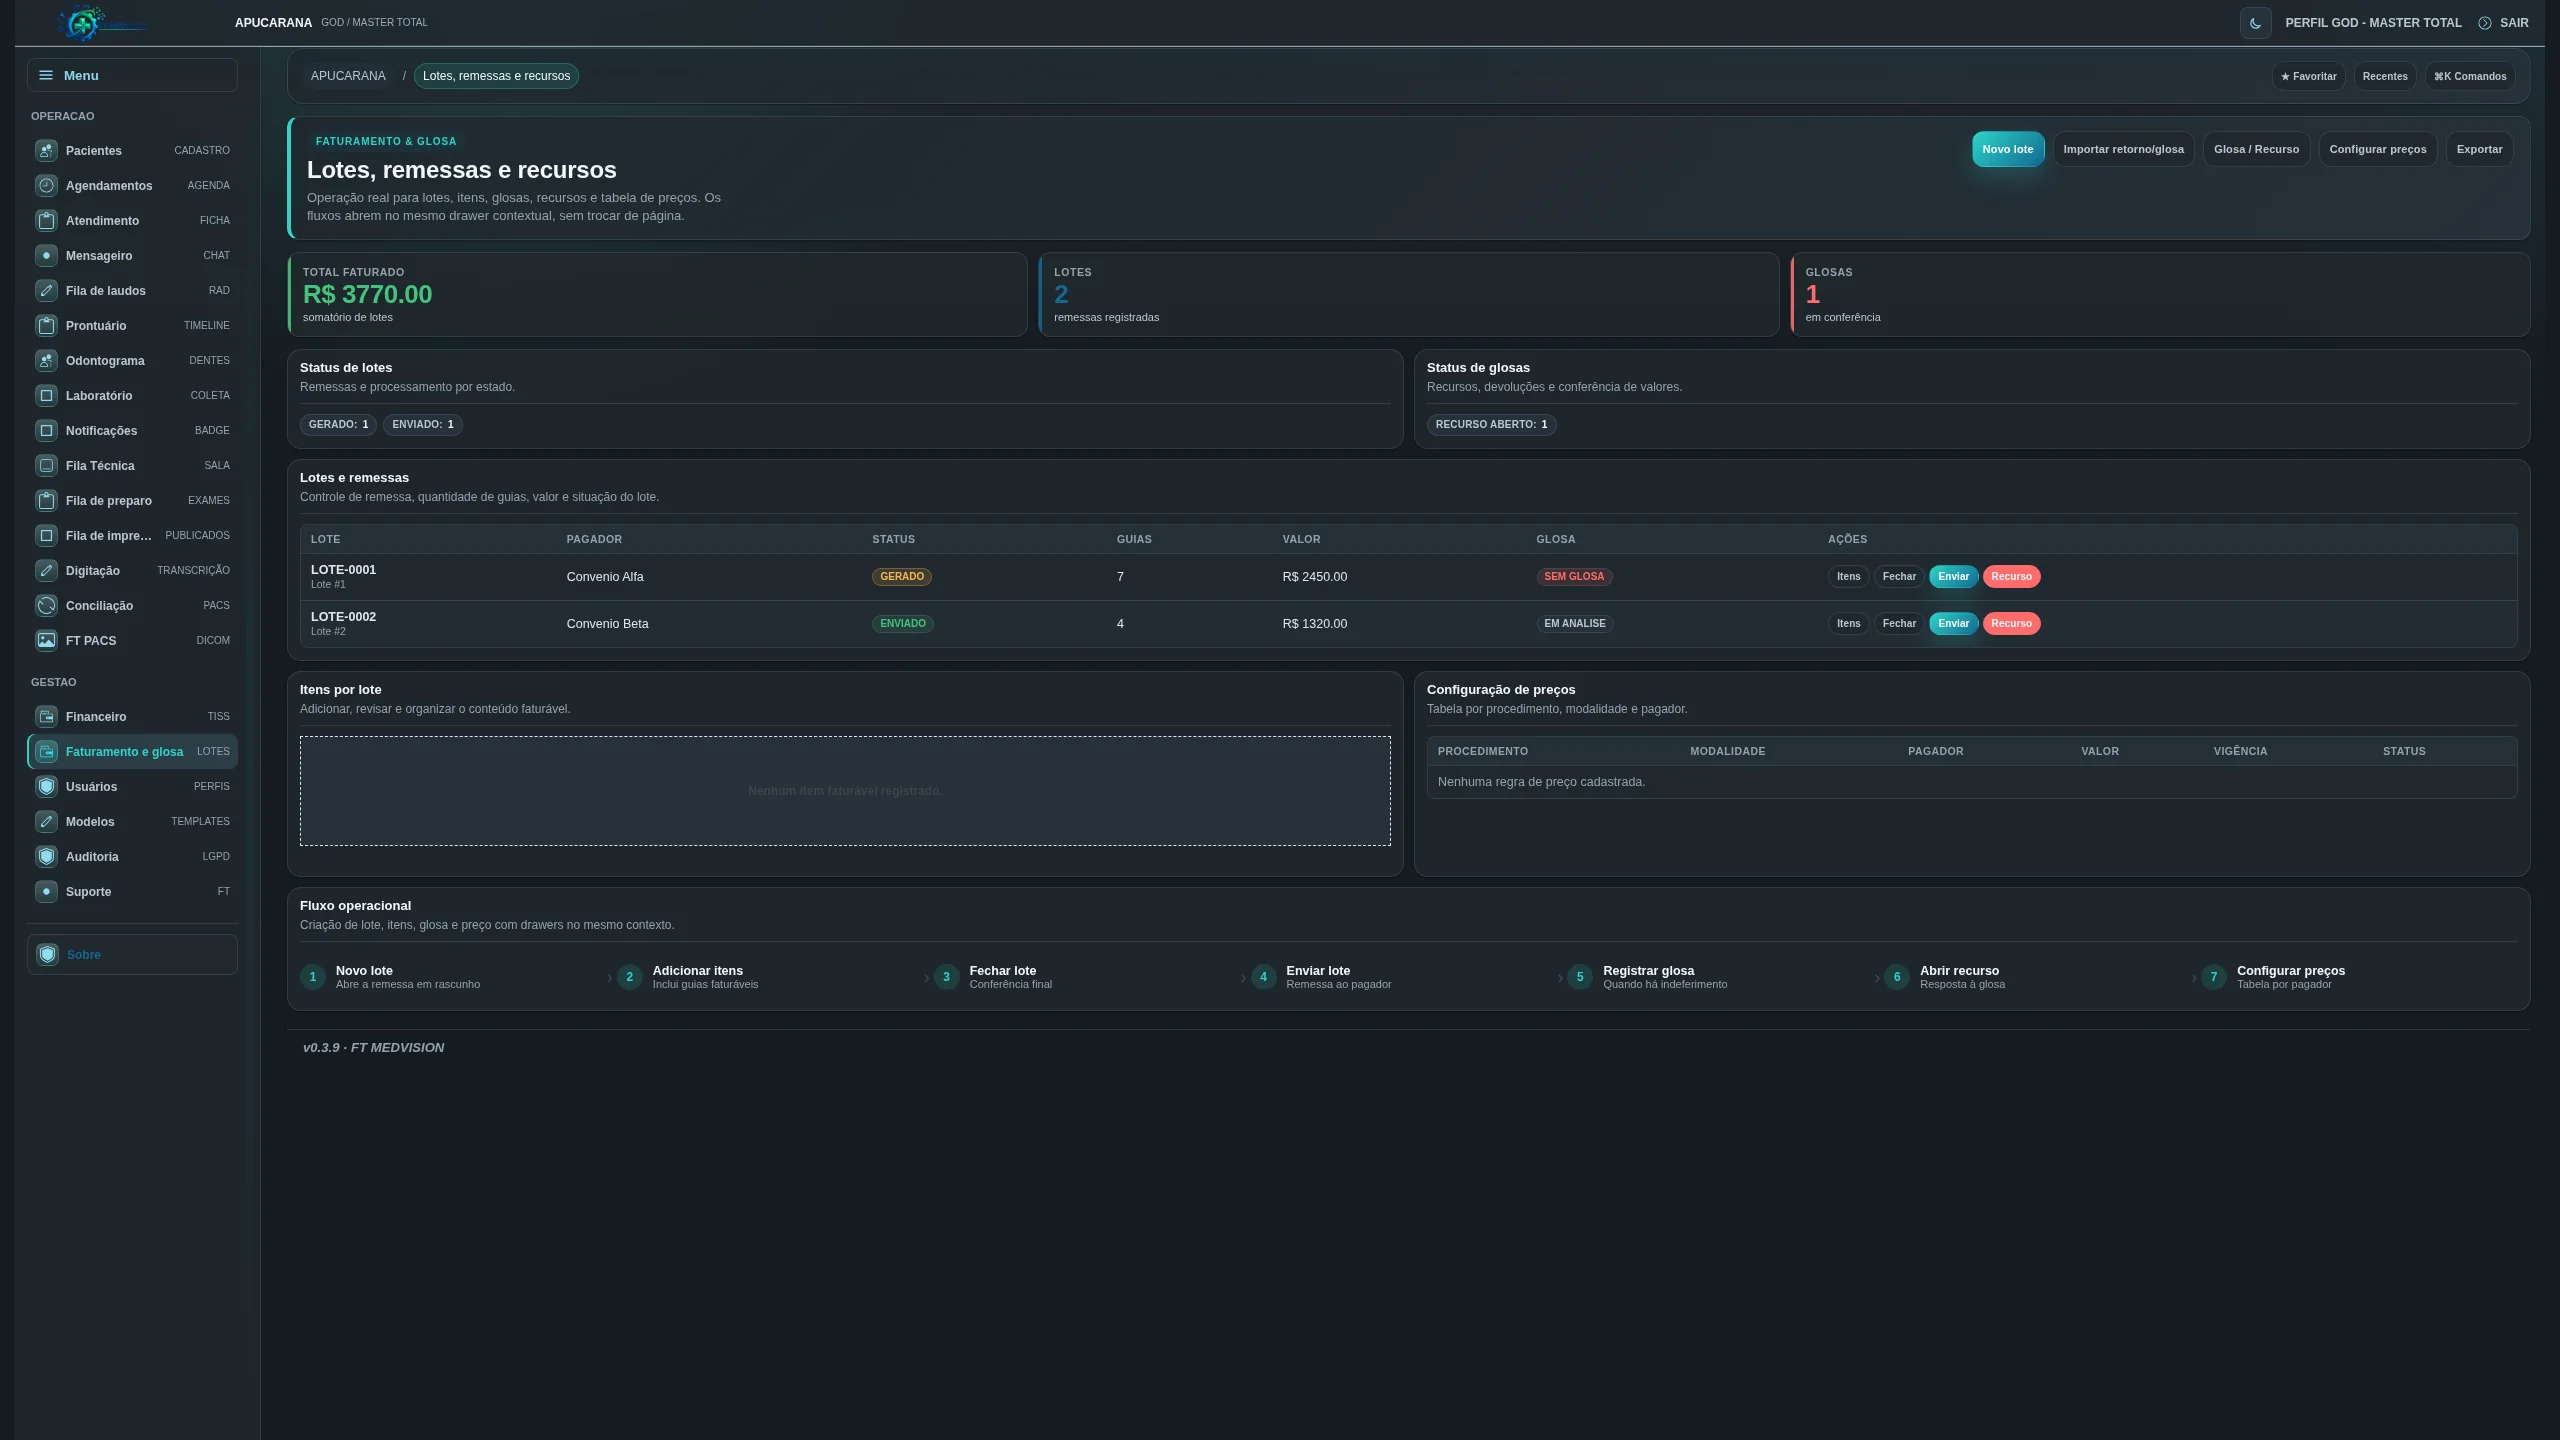2560x1440 pixels.
Task: Click the Novo lote button
Action: [x=2007, y=149]
